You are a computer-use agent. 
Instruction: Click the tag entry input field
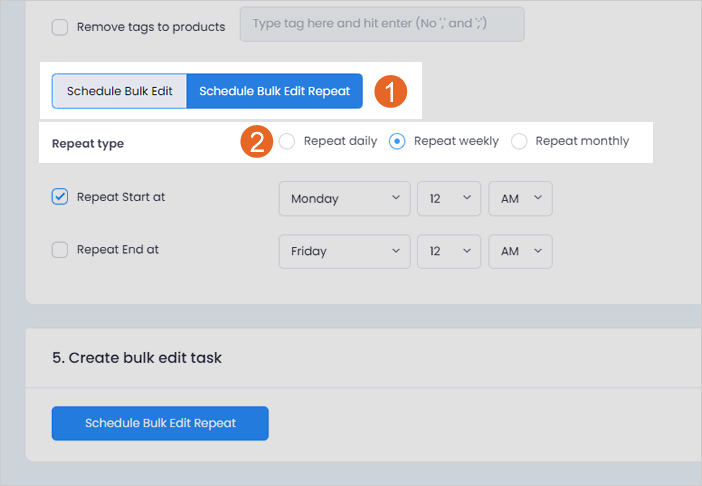[x=382, y=24]
